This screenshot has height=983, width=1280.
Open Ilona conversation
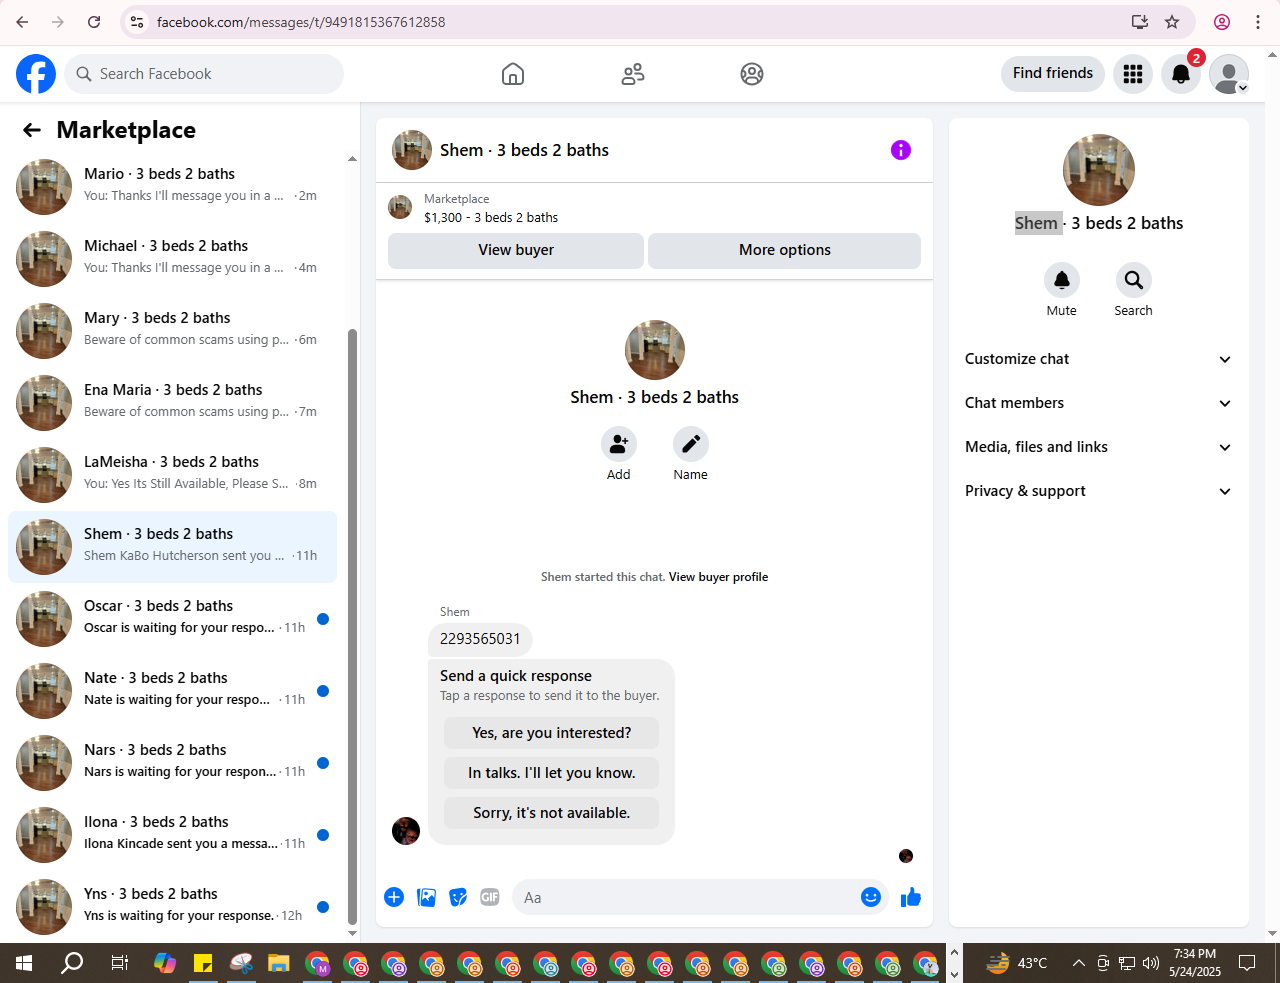172,835
